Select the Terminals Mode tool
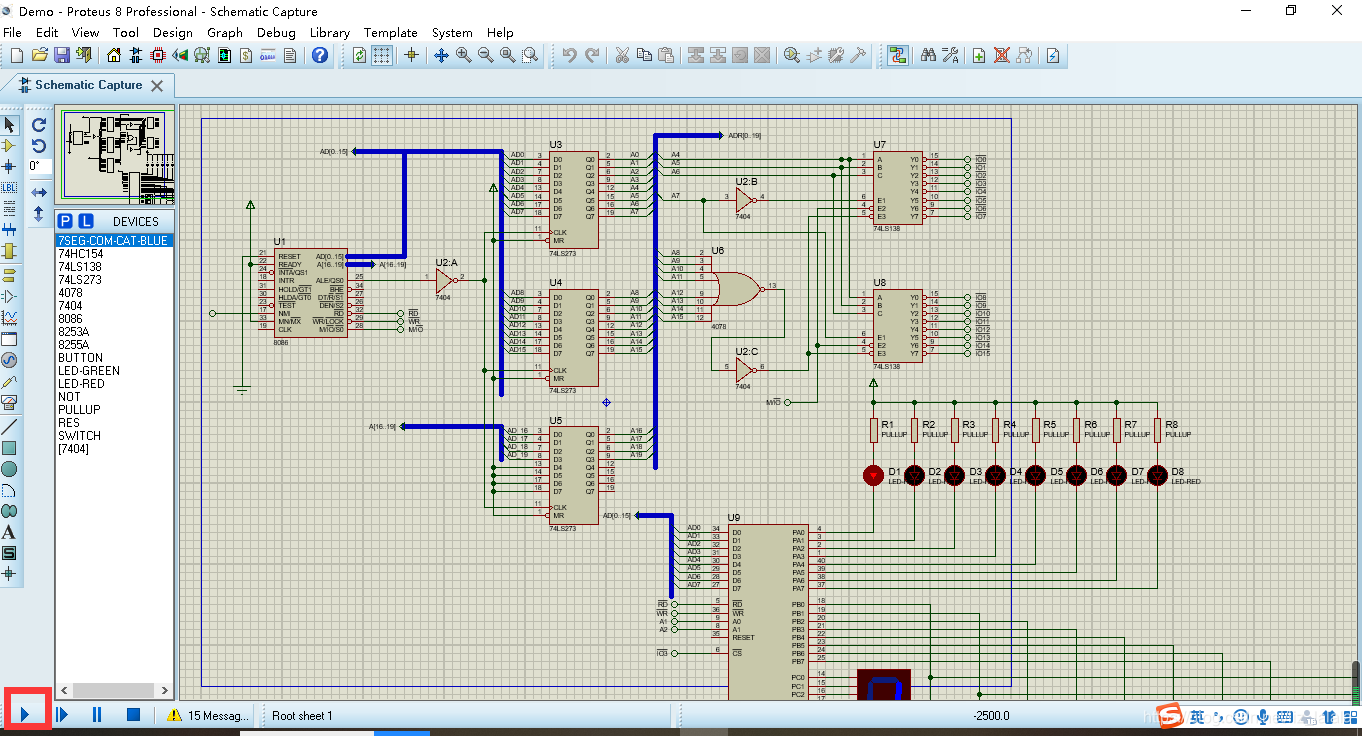The height and width of the screenshot is (736, 1362). (x=10, y=275)
